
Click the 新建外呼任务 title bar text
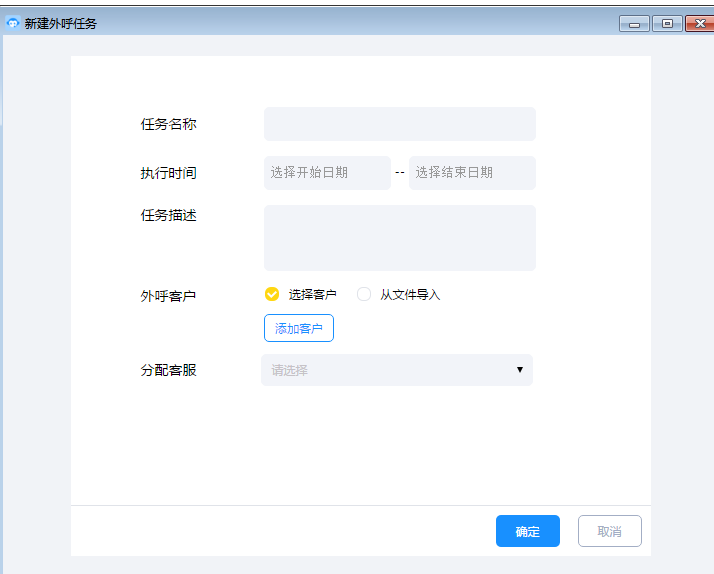pyautogui.click(x=61, y=23)
